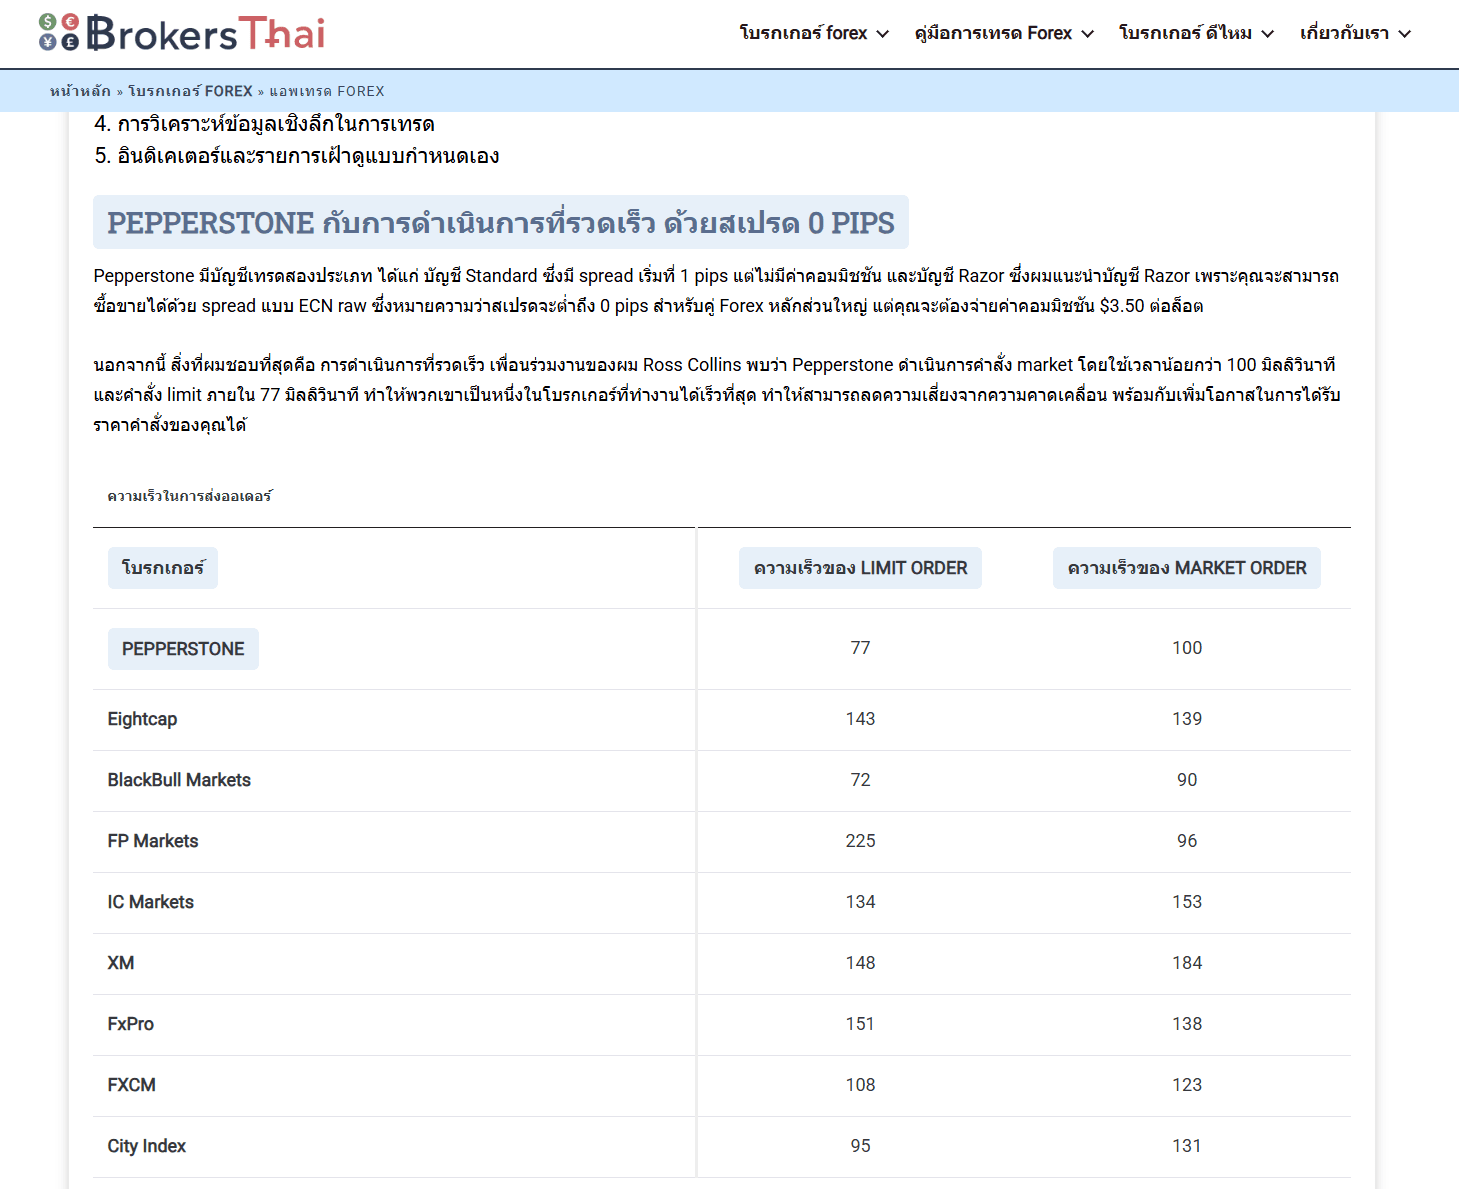The width and height of the screenshot is (1459, 1189).
Task: Click FP Markets market value 96
Action: point(1187,841)
